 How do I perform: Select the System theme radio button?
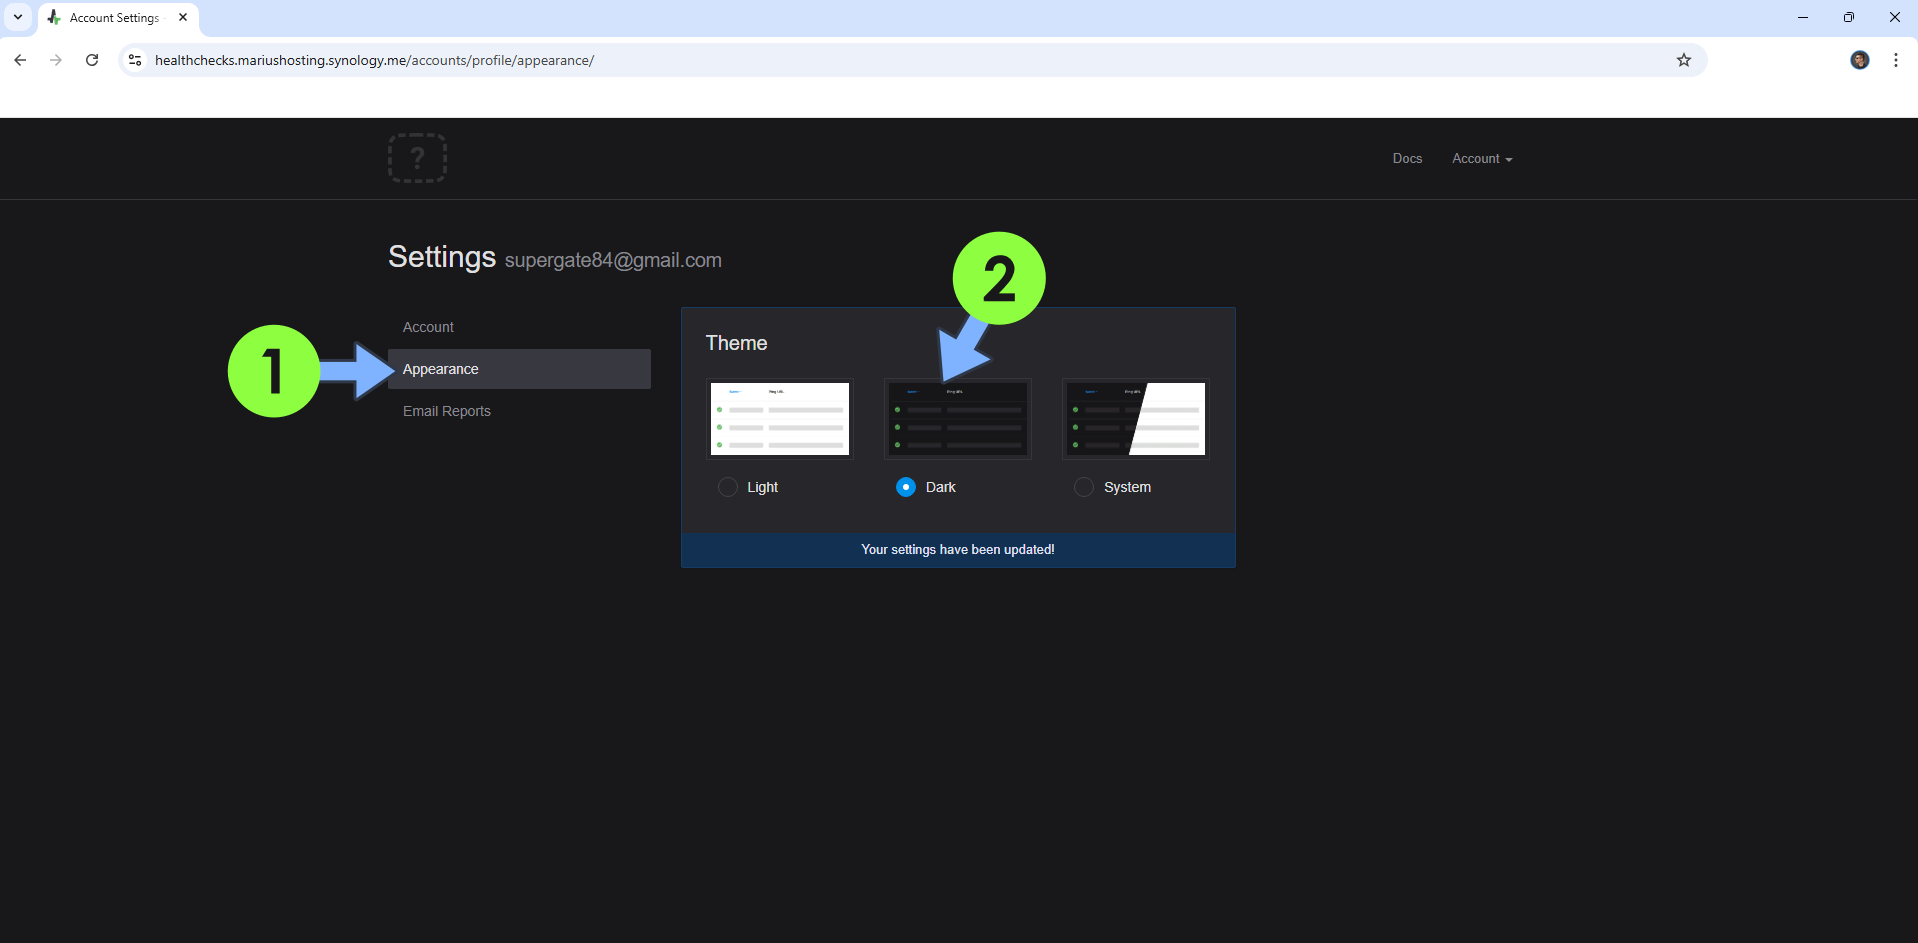[1083, 487]
